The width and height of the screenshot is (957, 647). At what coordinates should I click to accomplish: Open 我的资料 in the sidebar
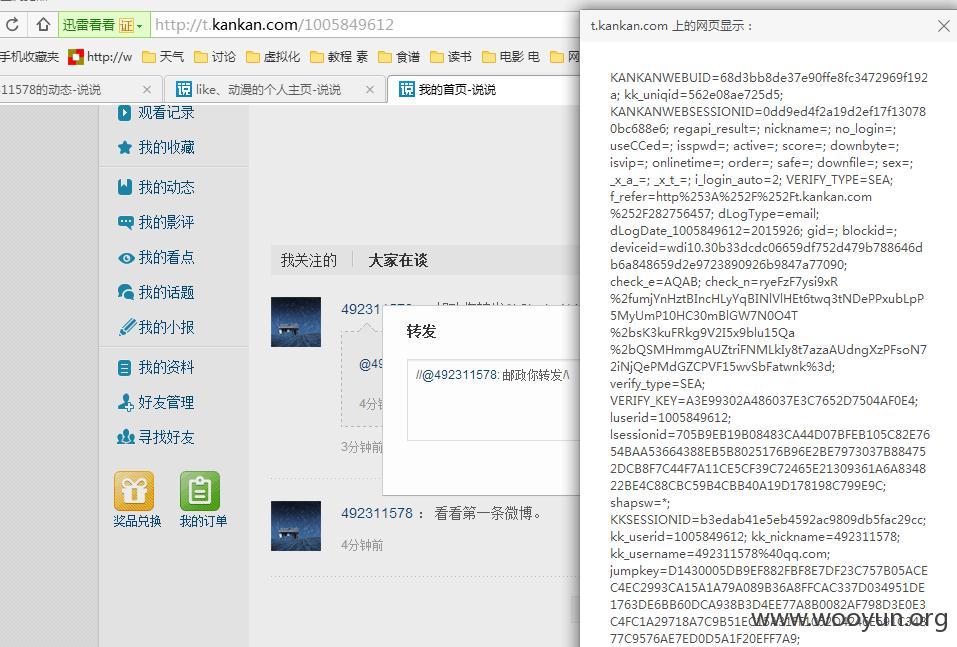pyautogui.click(x=156, y=367)
